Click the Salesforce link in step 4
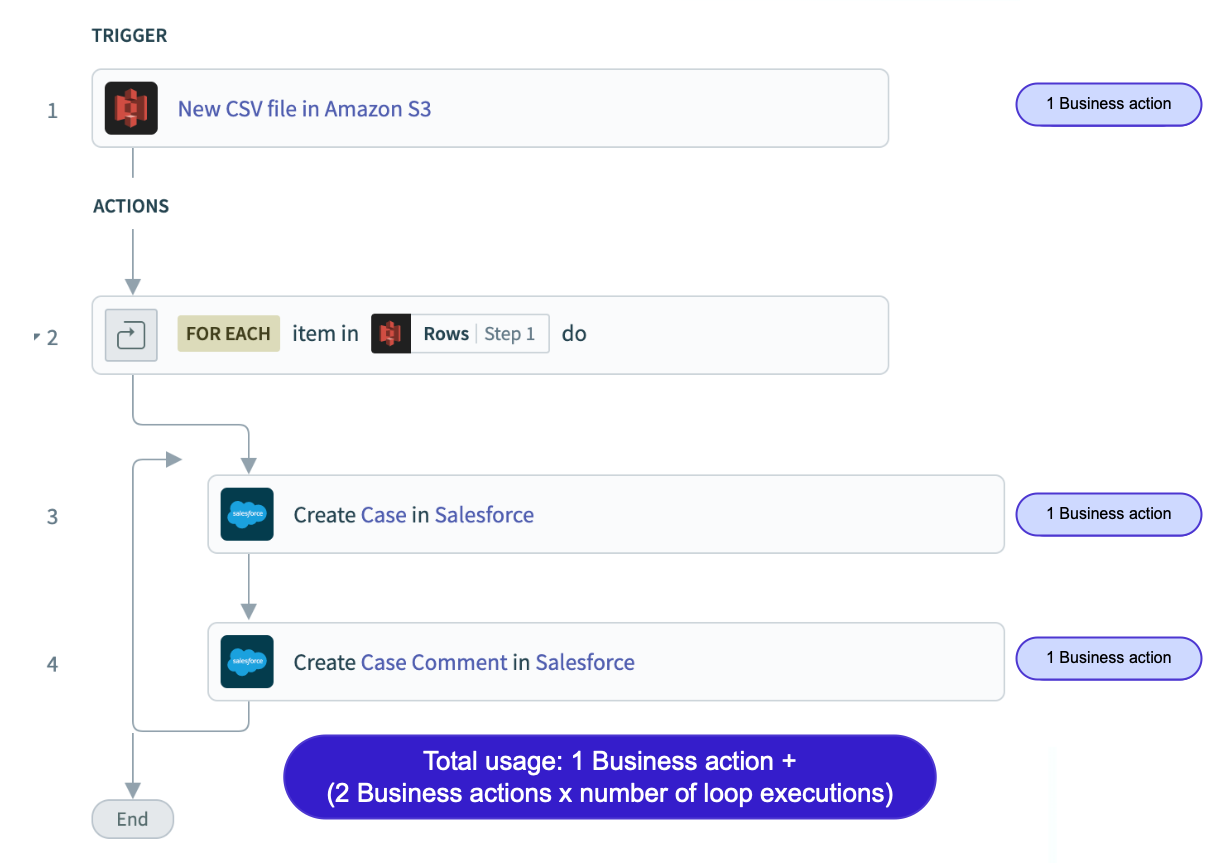 [x=585, y=662]
